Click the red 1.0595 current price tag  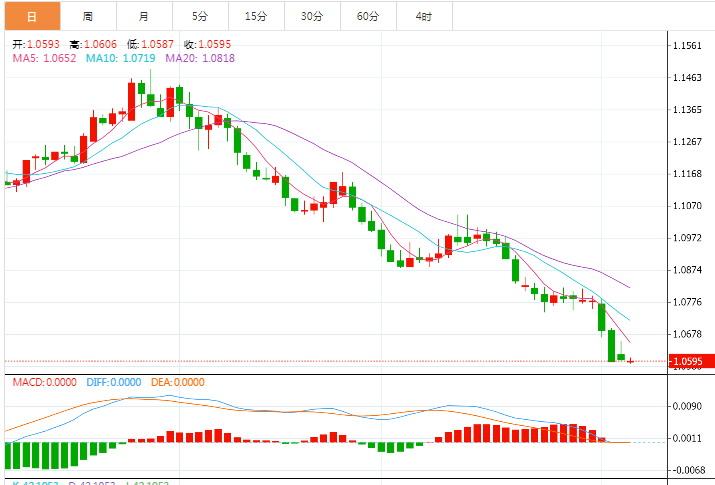pos(691,361)
